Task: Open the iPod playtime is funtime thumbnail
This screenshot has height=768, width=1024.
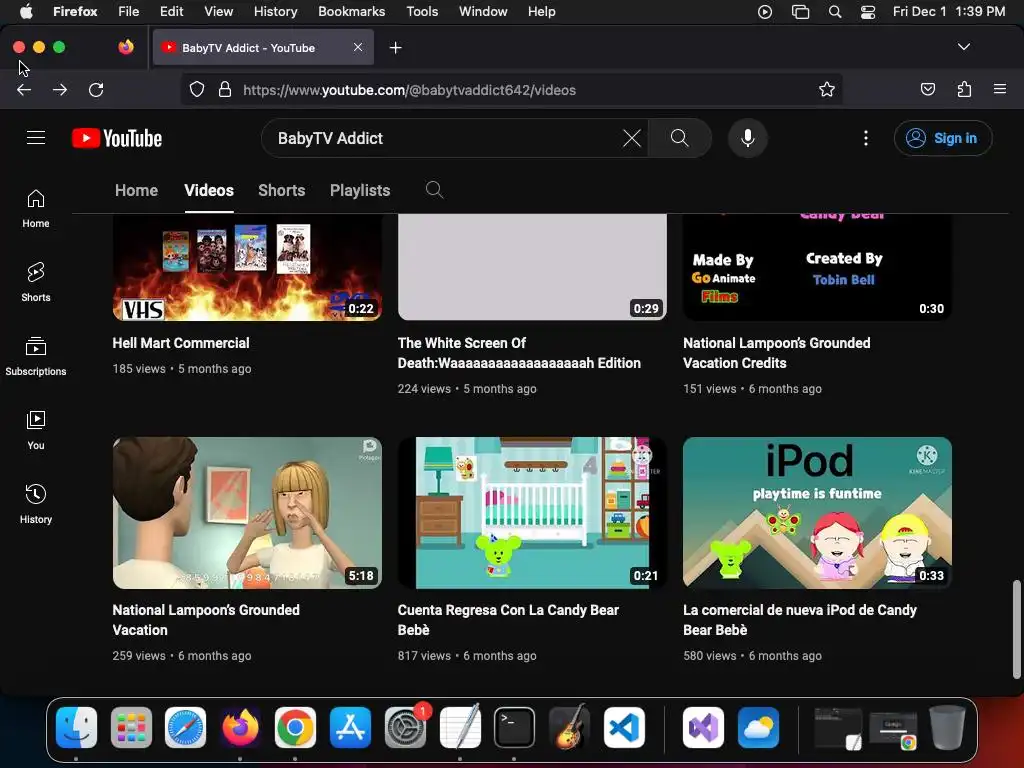Action: (817, 513)
